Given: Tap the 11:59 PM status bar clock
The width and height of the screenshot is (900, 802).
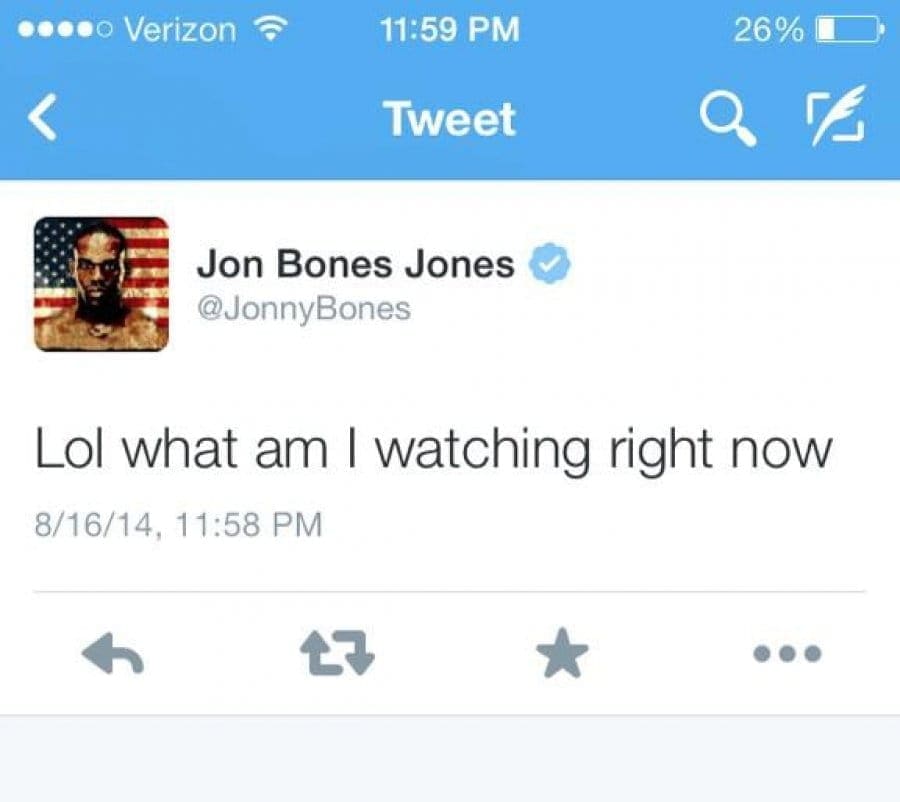Looking at the screenshot, I should coord(449,30).
